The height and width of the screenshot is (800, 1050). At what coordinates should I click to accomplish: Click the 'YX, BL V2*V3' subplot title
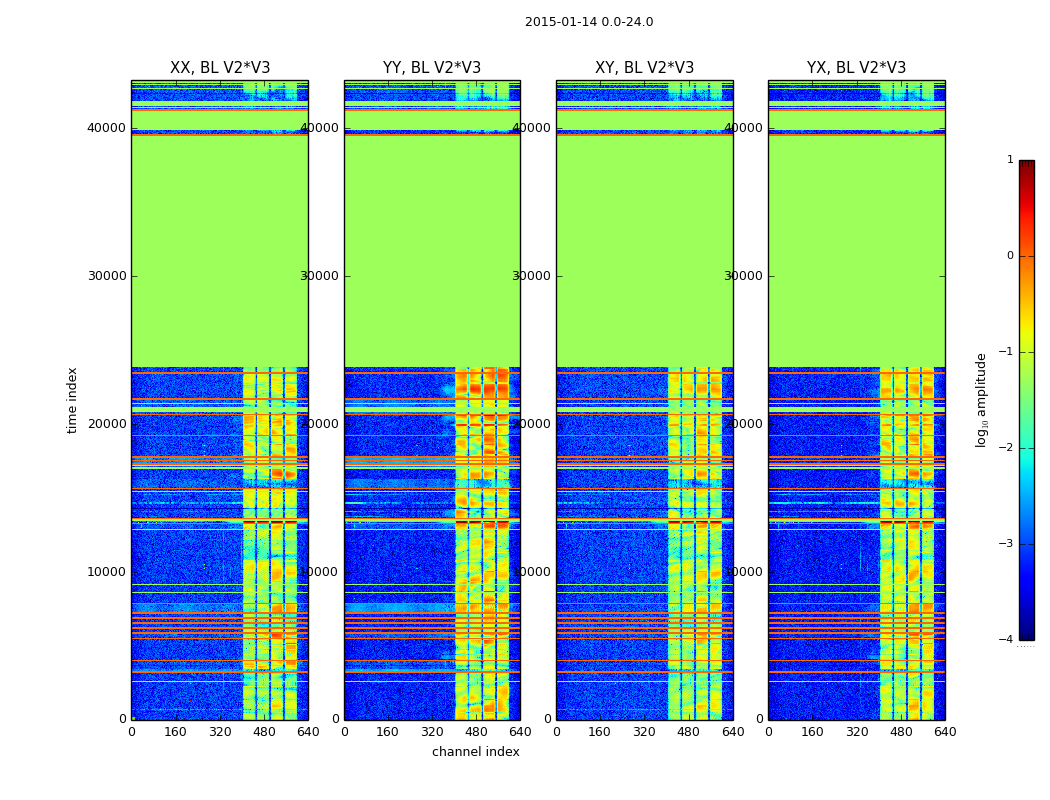(856, 68)
